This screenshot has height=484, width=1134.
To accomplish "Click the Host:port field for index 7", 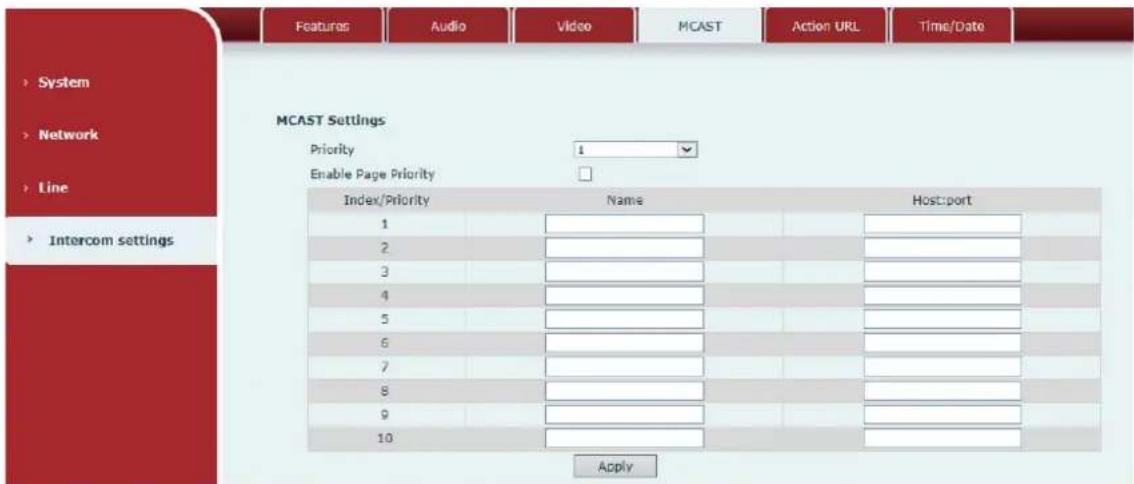I will pyautogui.click(x=942, y=367).
